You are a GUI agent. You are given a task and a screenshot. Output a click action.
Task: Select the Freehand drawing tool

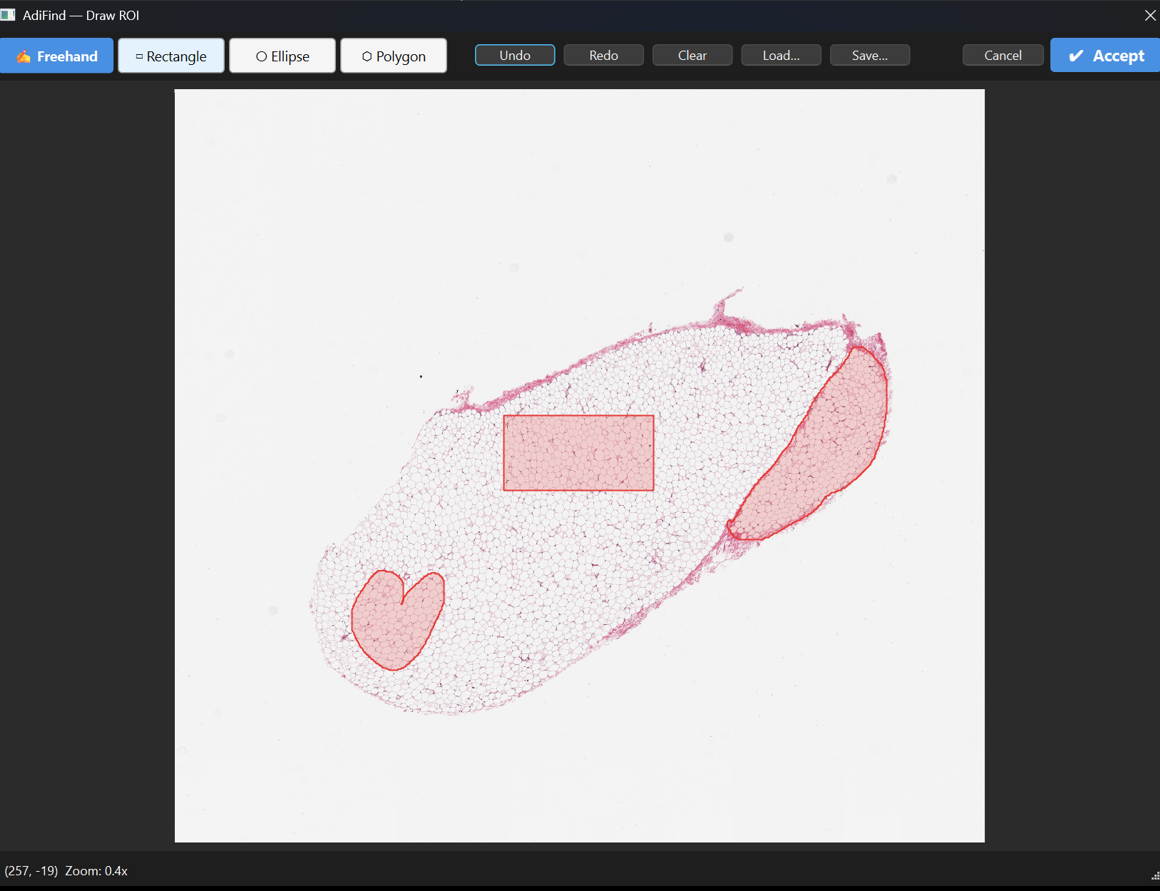57,56
